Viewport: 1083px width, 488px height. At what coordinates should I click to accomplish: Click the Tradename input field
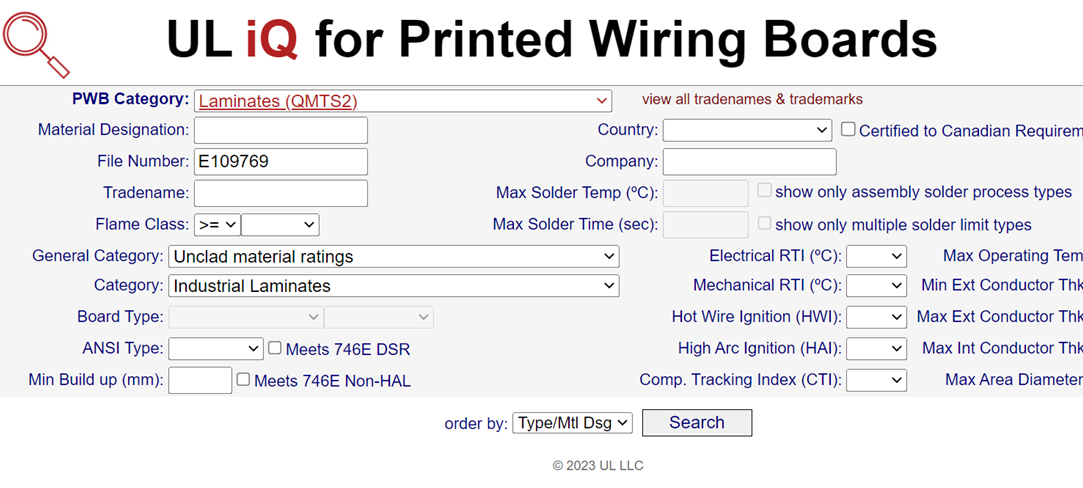click(x=281, y=193)
